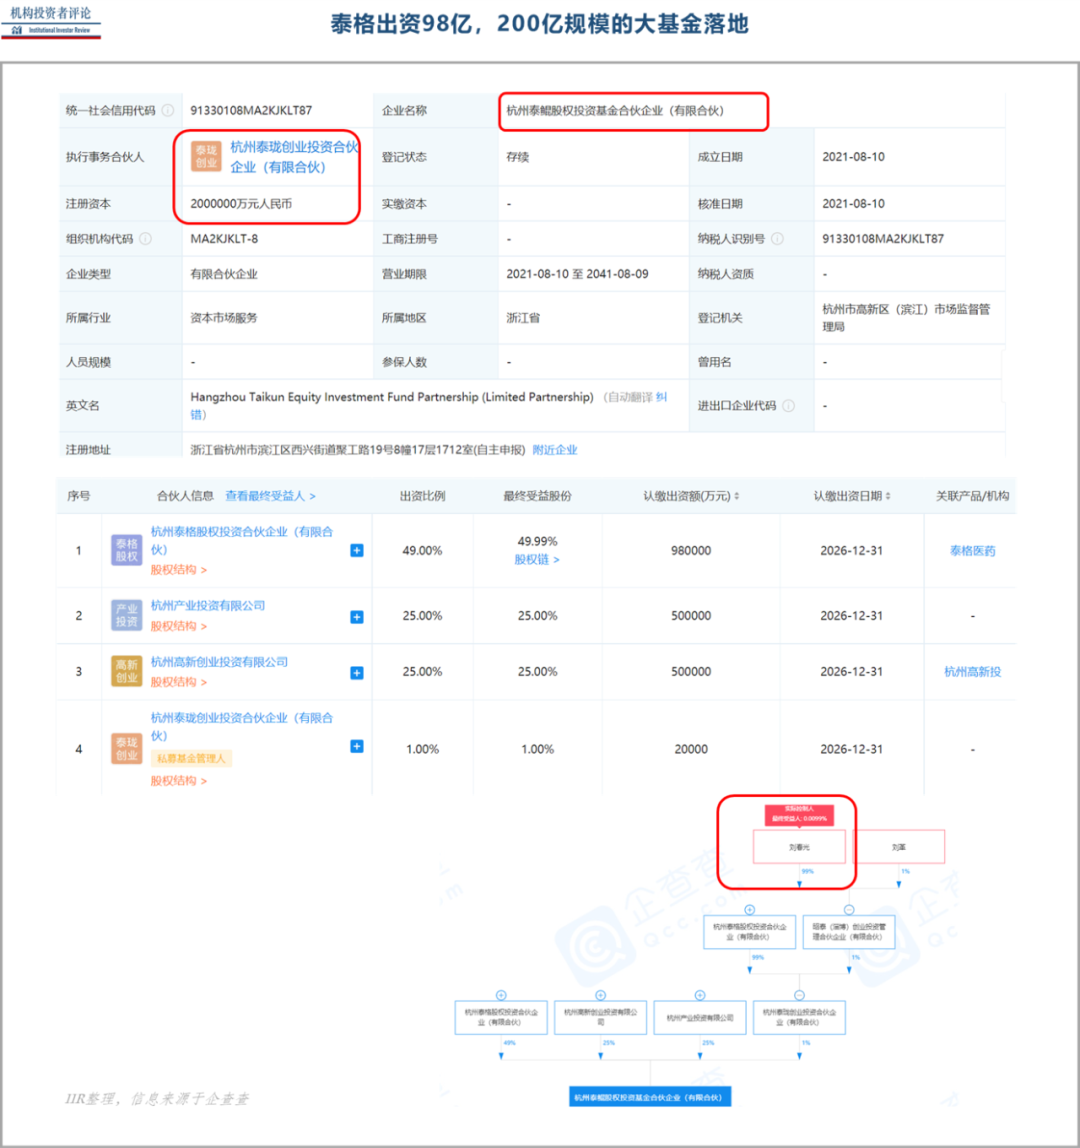Expand chart node 杭州产业投资有限公司
Viewport: 1080px width, 1148px height.
(700, 995)
